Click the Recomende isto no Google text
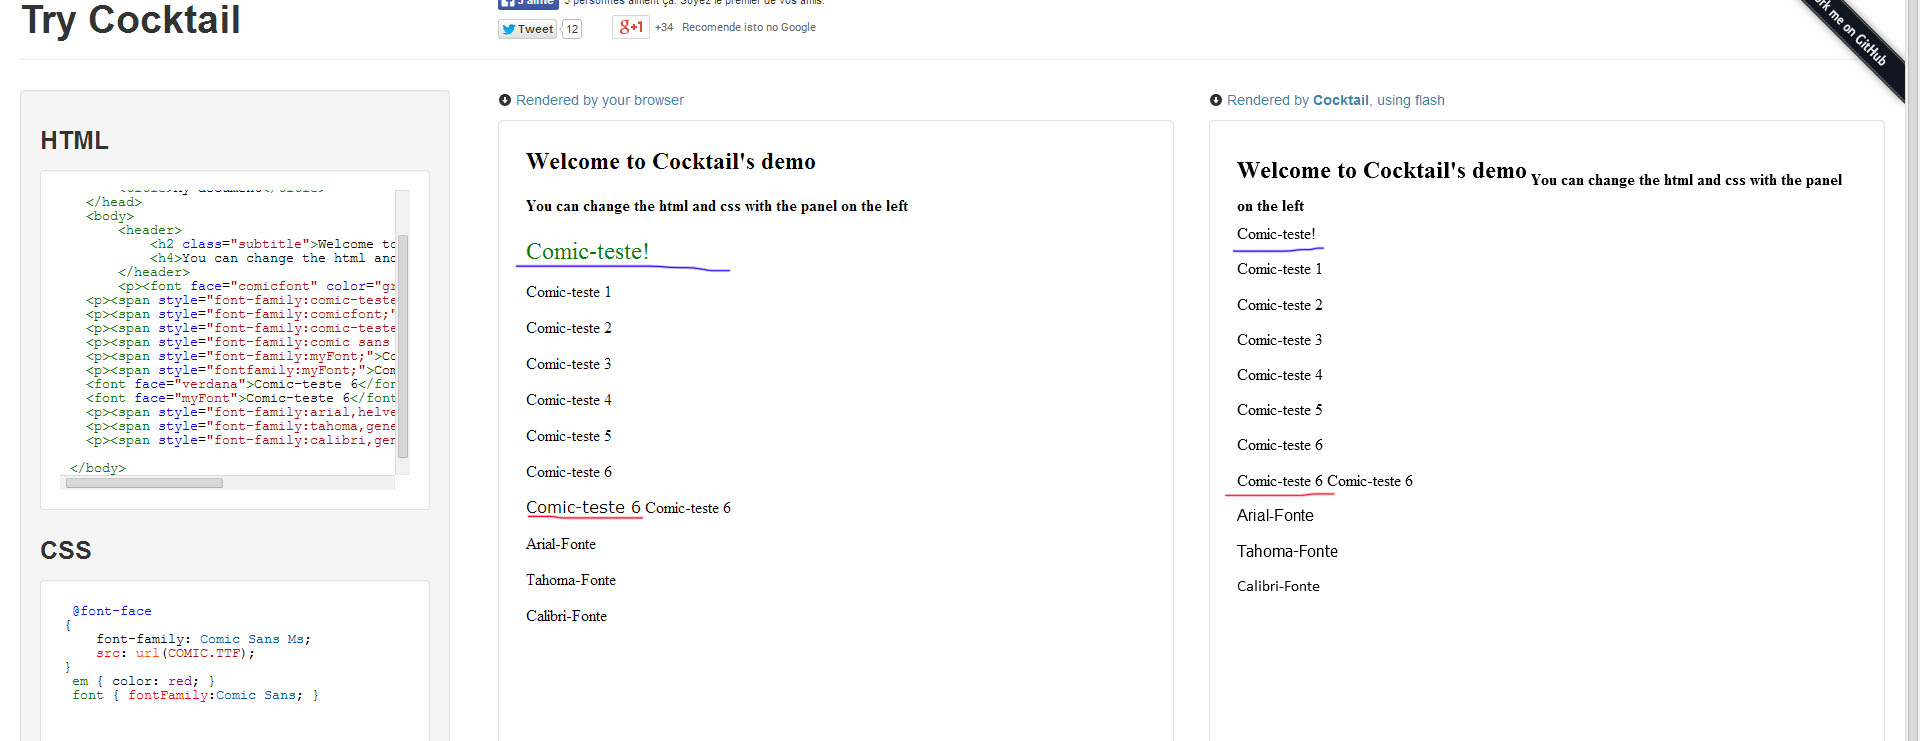Image resolution: width=1920 pixels, height=741 pixels. 749,27
